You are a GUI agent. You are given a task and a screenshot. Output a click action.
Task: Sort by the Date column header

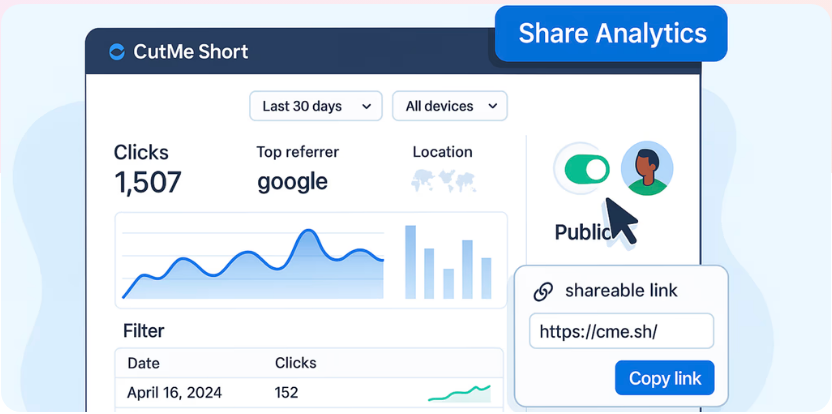[x=144, y=363]
